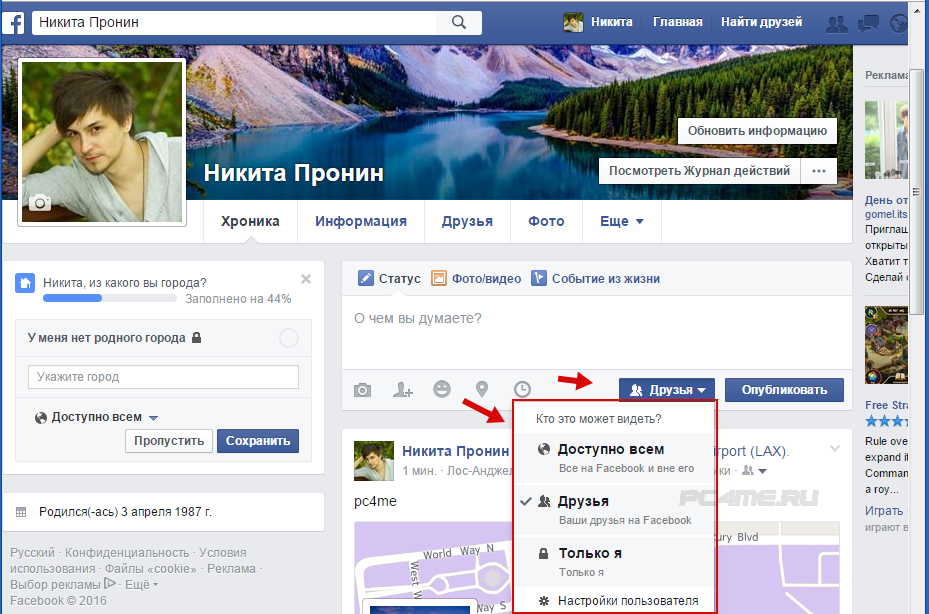This screenshot has height=614, width=929.
Task: Tag people with the composer person icon
Action: click(403, 390)
